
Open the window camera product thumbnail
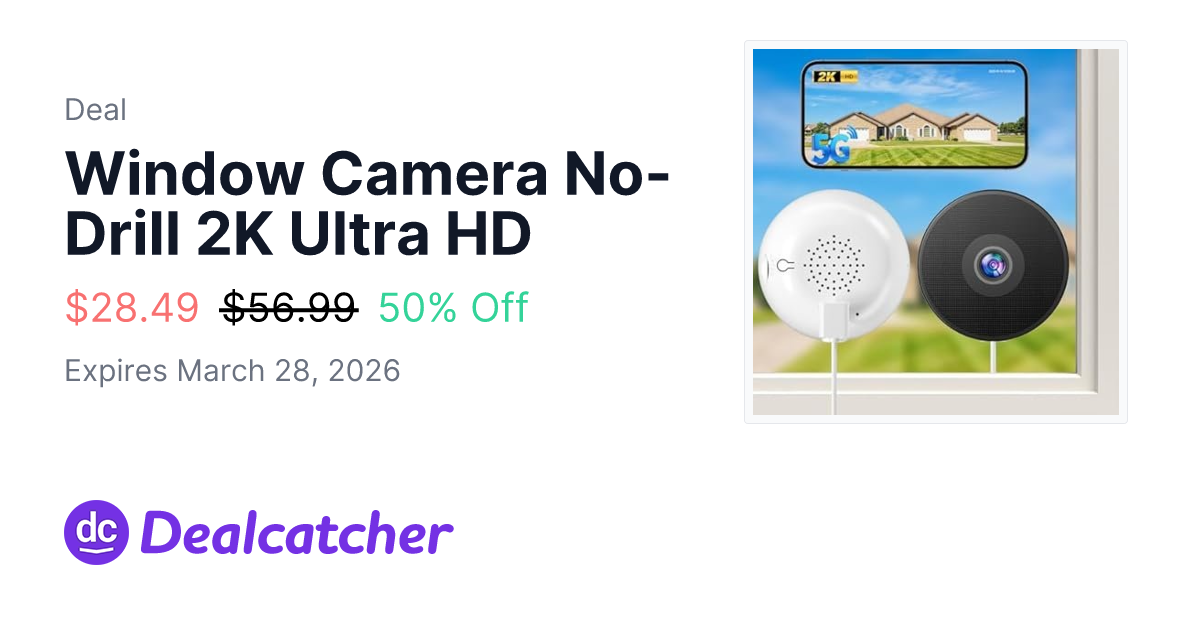(x=935, y=232)
